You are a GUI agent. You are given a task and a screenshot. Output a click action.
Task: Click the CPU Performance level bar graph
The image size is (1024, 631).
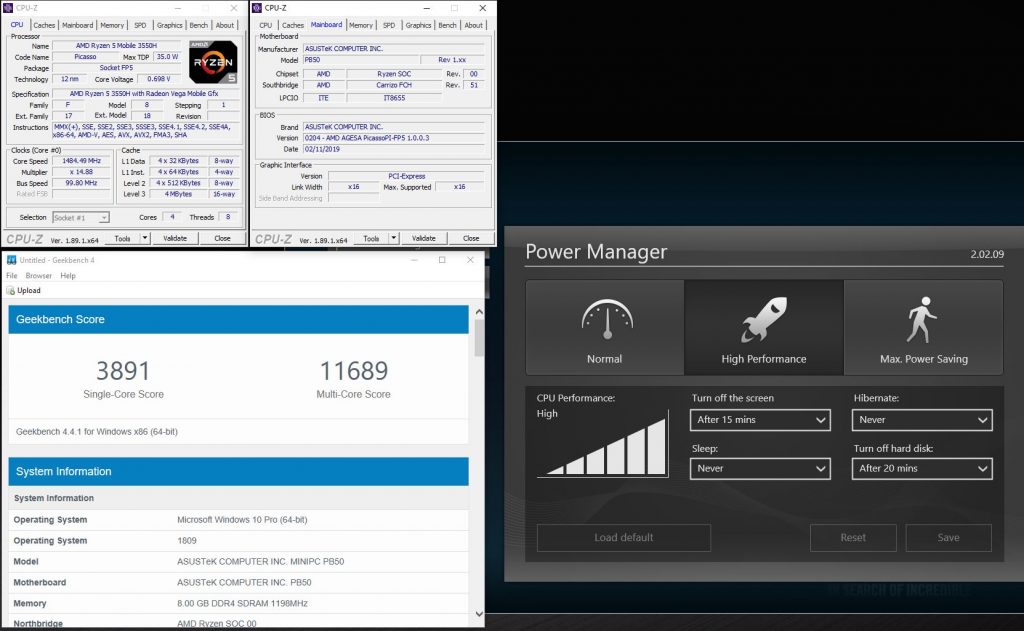coord(605,447)
